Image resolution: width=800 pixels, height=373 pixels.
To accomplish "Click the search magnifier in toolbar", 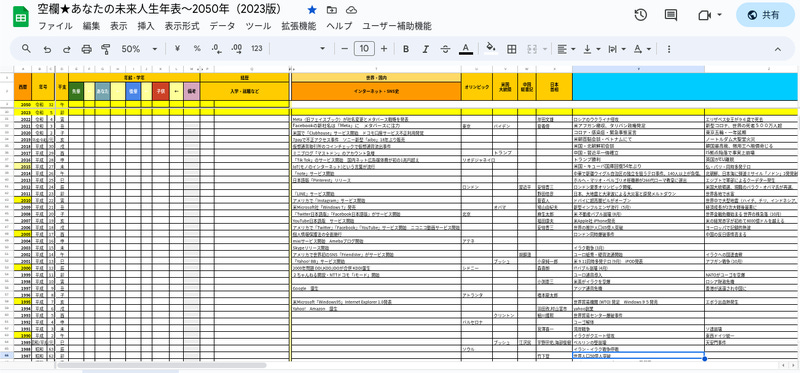I will pyautogui.click(x=26, y=48).
